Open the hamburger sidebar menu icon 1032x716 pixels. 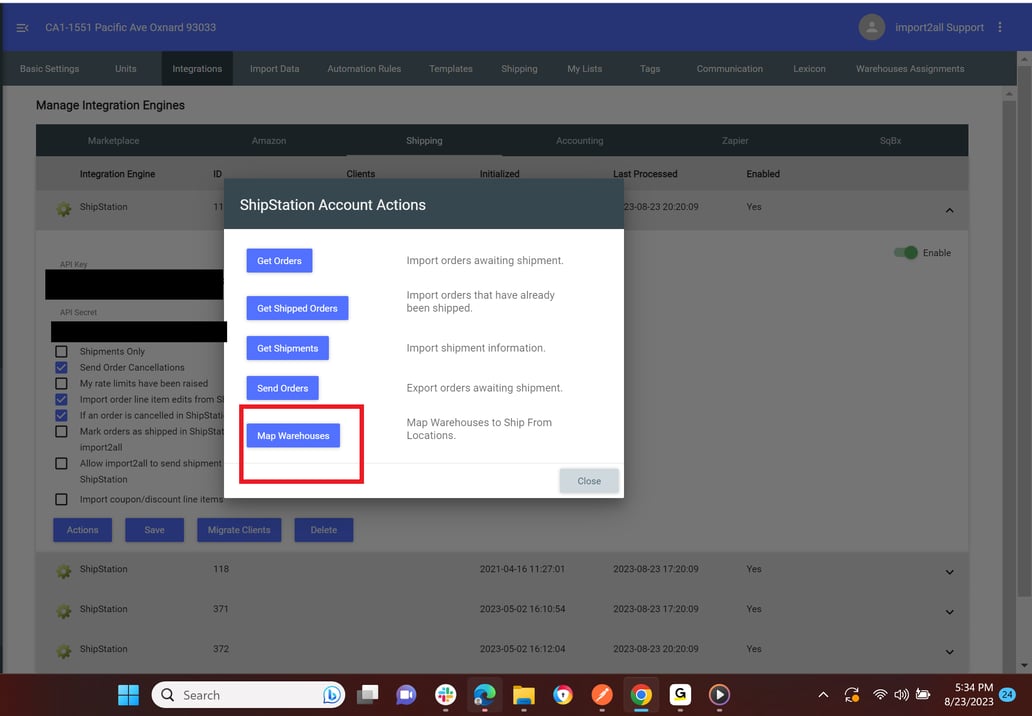tap(22, 28)
